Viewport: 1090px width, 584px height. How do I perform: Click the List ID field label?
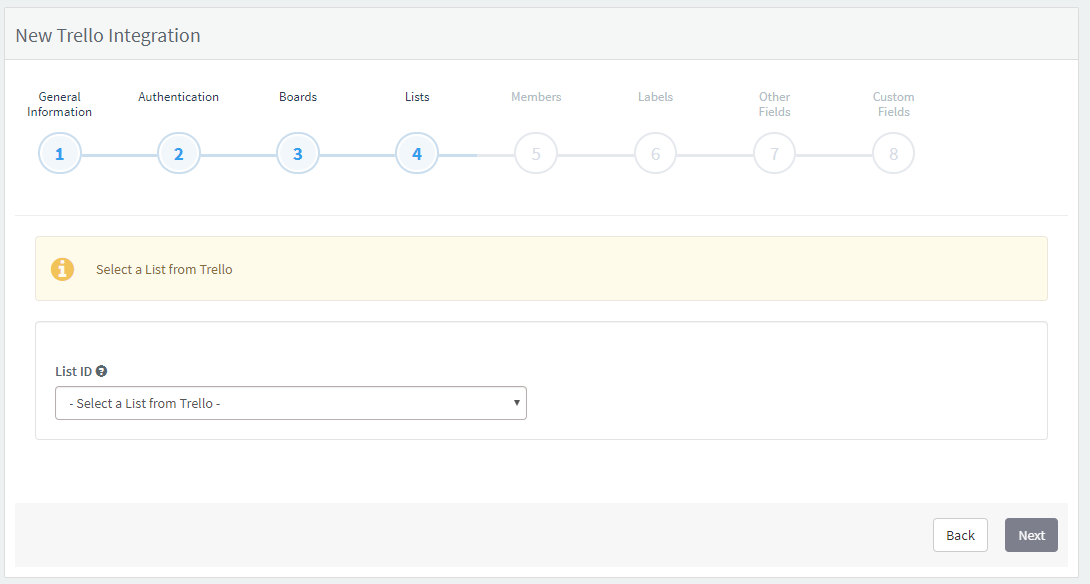pos(73,371)
